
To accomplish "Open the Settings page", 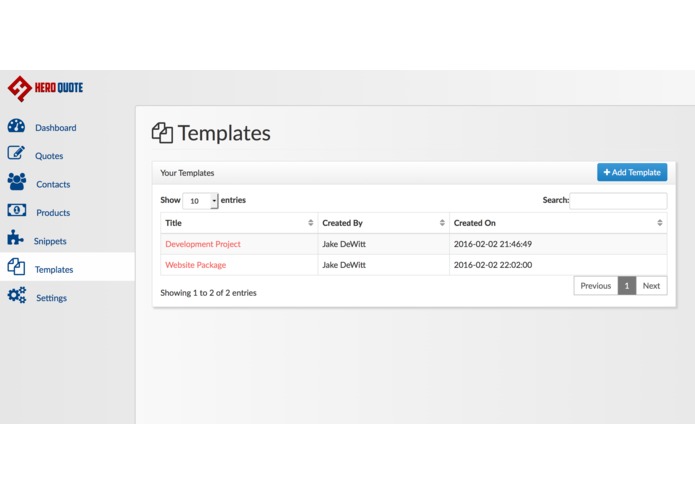I will pos(51,298).
